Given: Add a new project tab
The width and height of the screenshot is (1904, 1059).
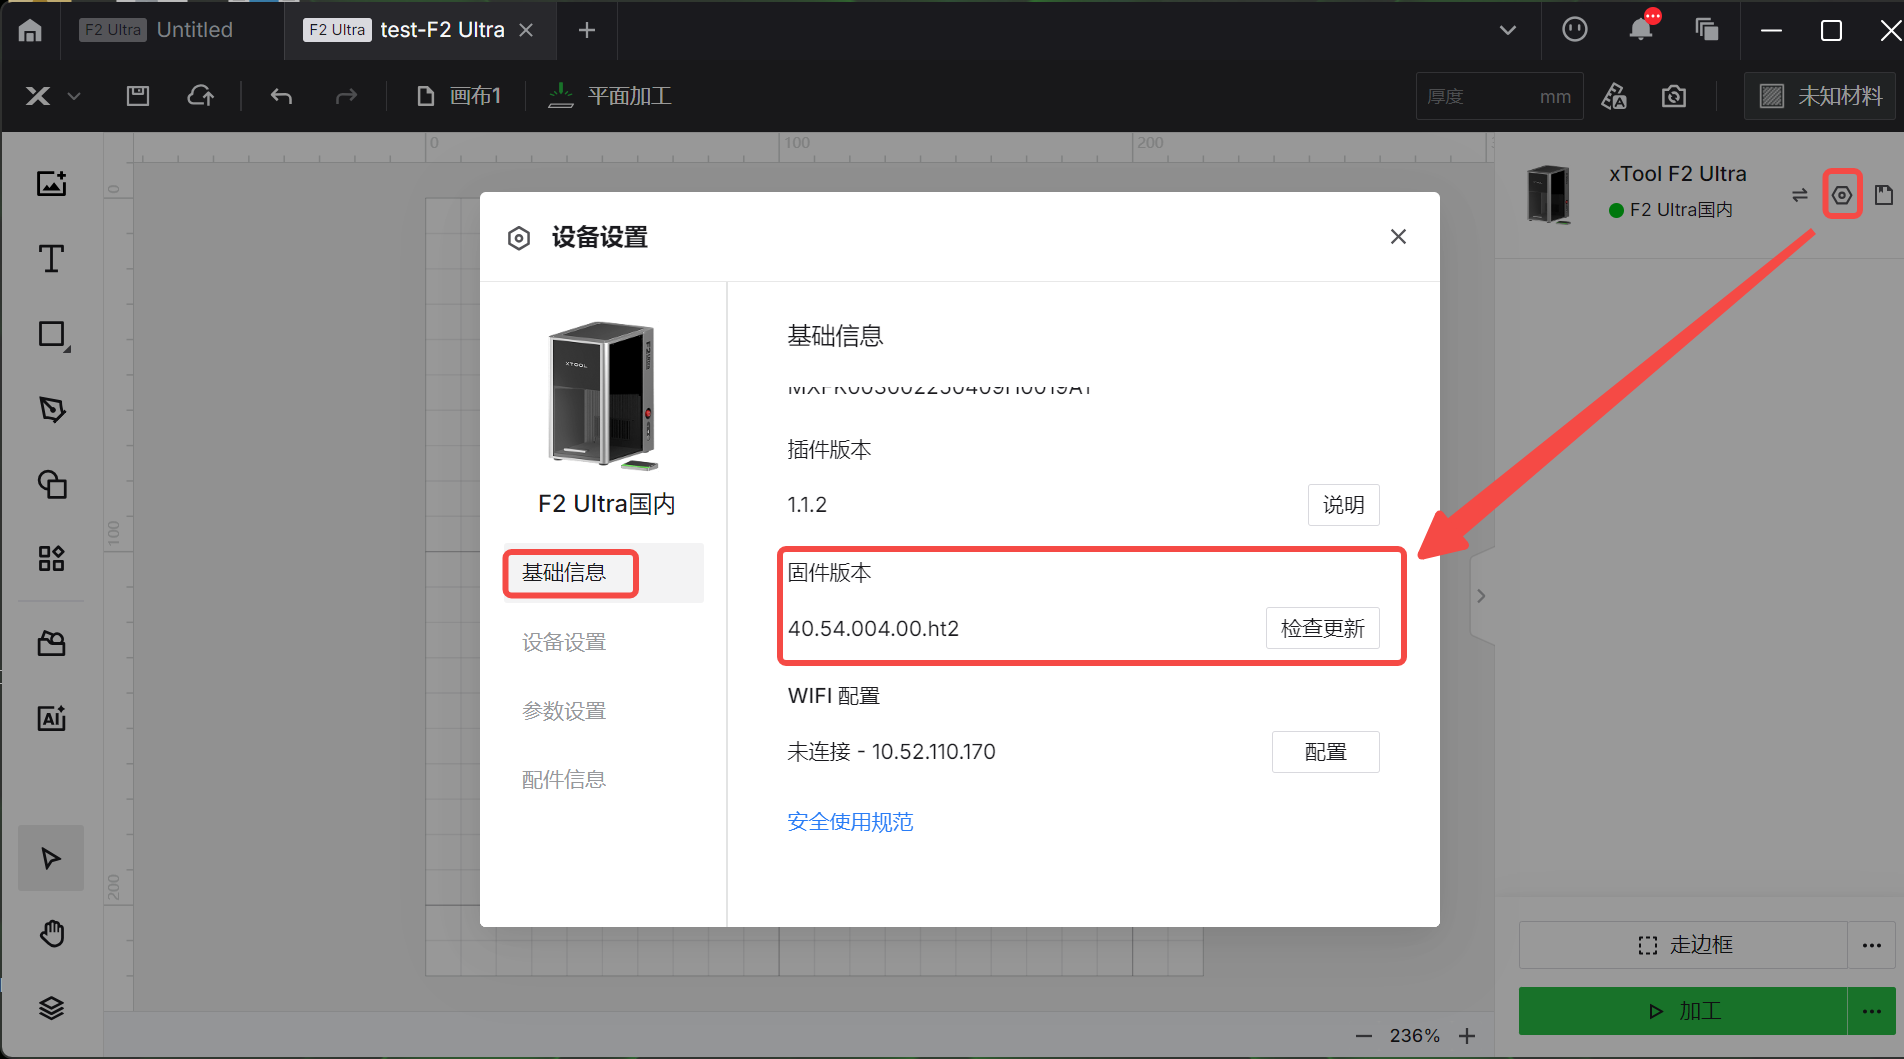Looking at the screenshot, I should pos(587,30).
